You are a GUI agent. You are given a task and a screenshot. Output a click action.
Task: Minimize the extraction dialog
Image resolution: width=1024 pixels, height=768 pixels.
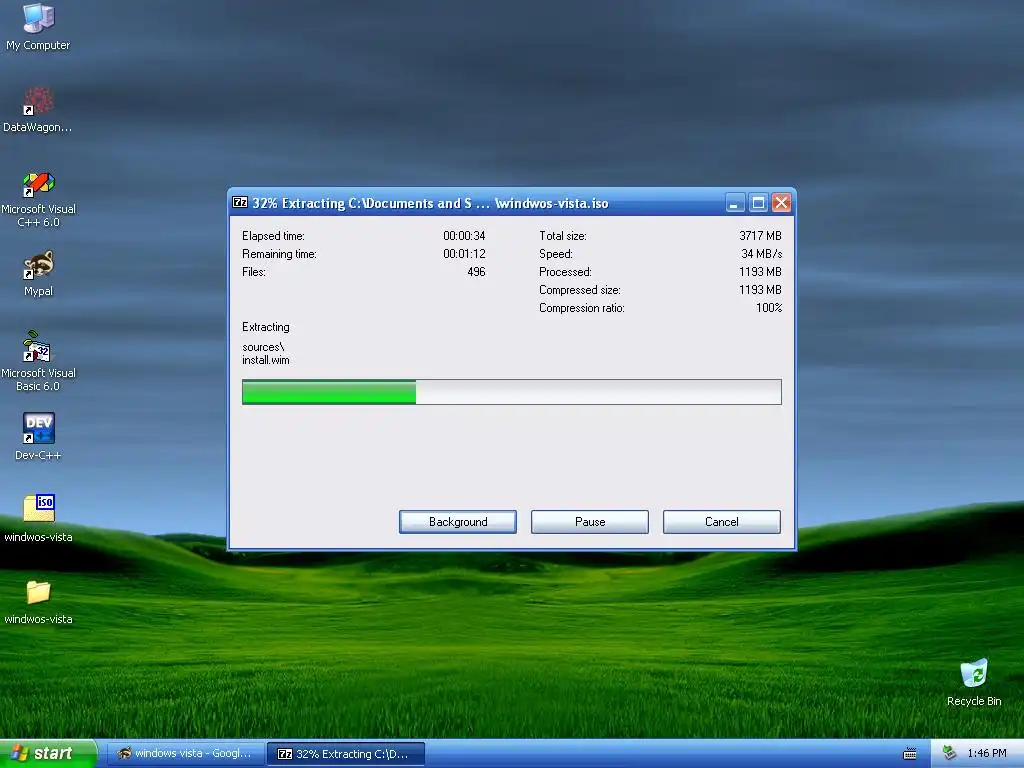tap(735, 203)
